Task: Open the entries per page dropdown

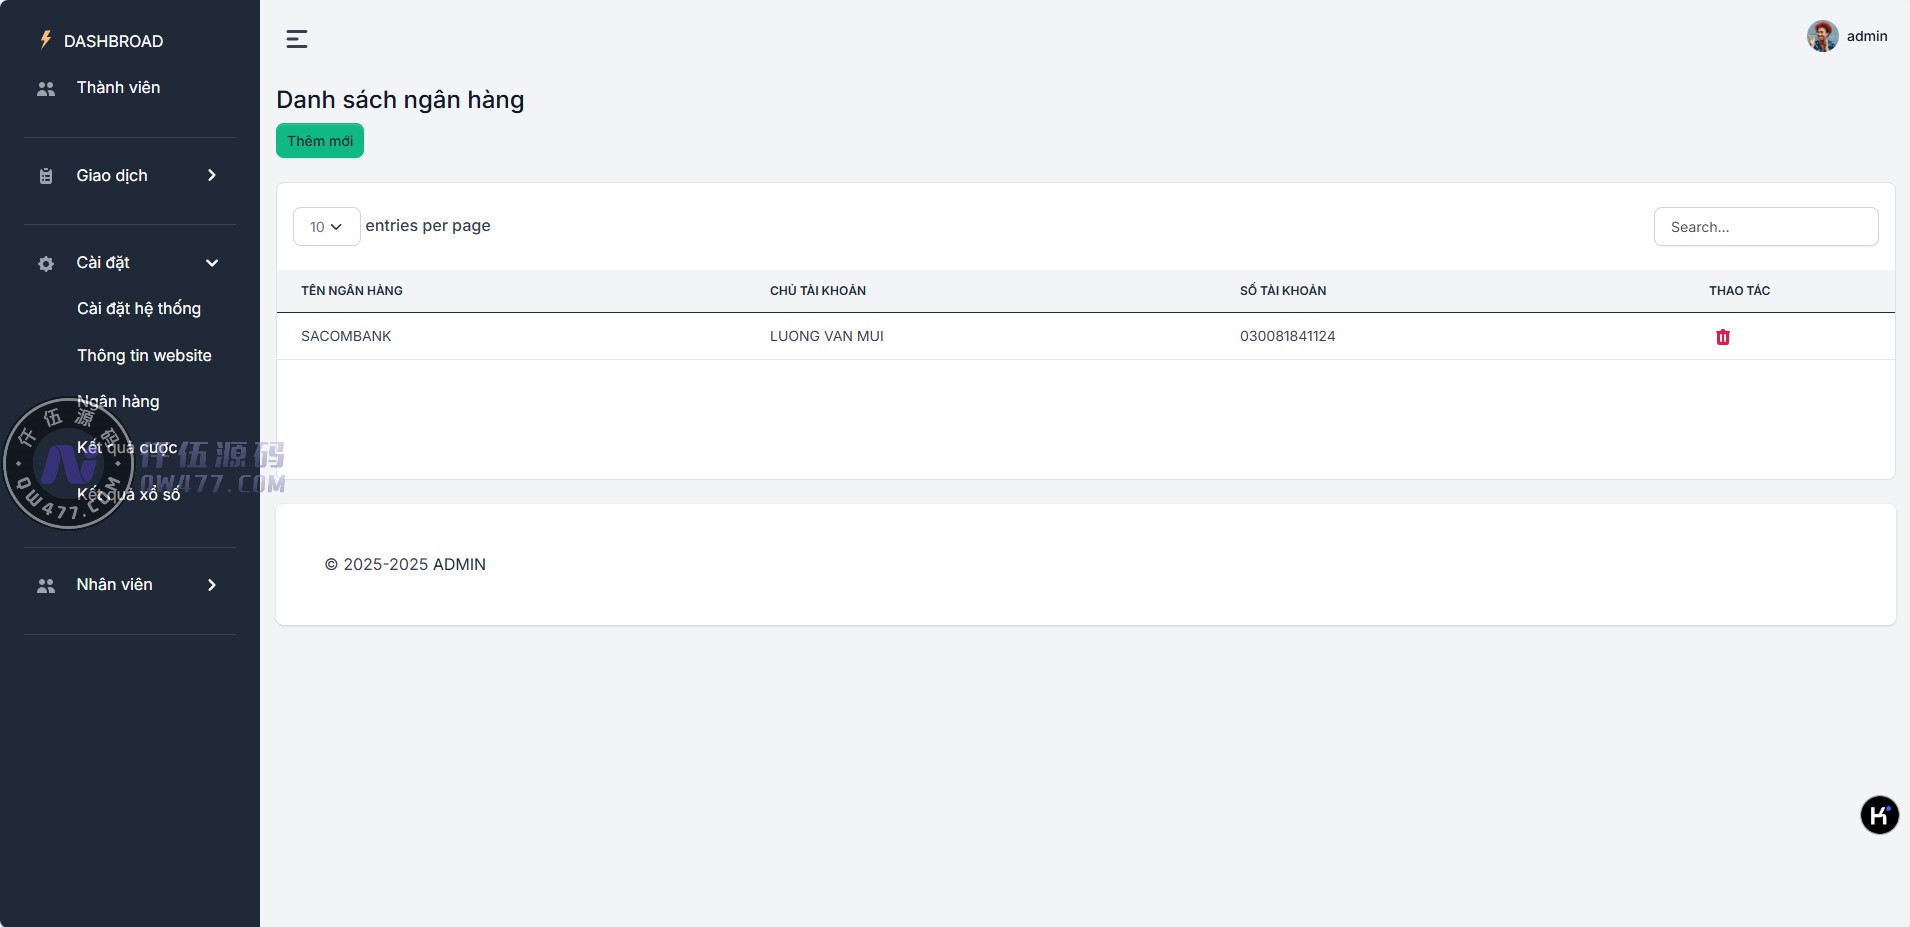Action: click(x=326, y=227)
